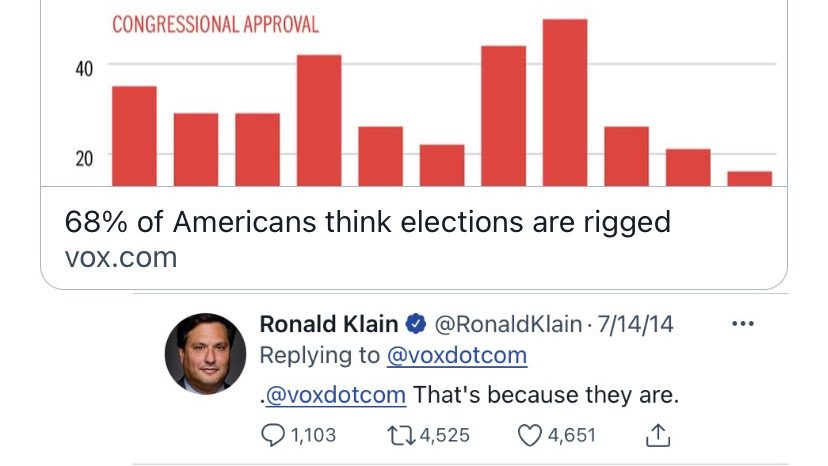Screen dimensions: 828x466
Task: Click the @voxdotcom mention in tweet text
Action: click(x=336, y=395)
